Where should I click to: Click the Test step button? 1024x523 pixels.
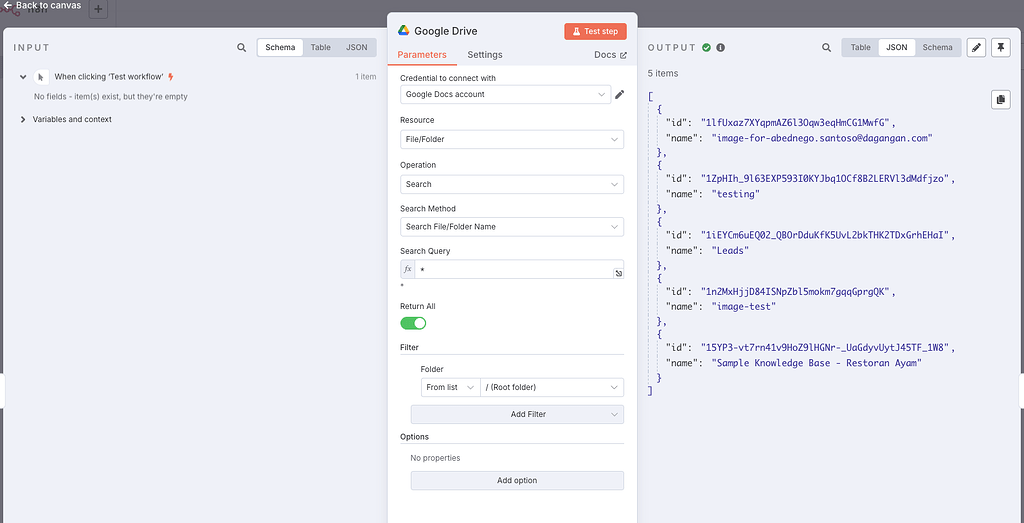point(595,31)
